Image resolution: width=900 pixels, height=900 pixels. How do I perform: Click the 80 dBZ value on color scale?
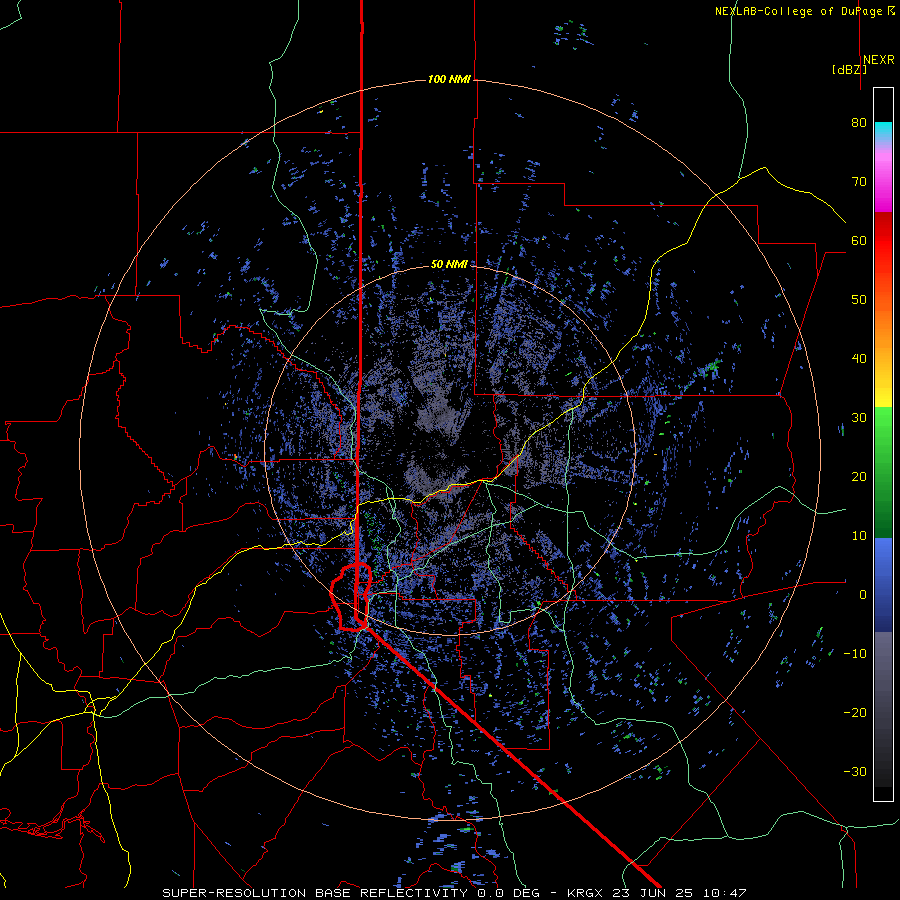click(x=859, y=123)
